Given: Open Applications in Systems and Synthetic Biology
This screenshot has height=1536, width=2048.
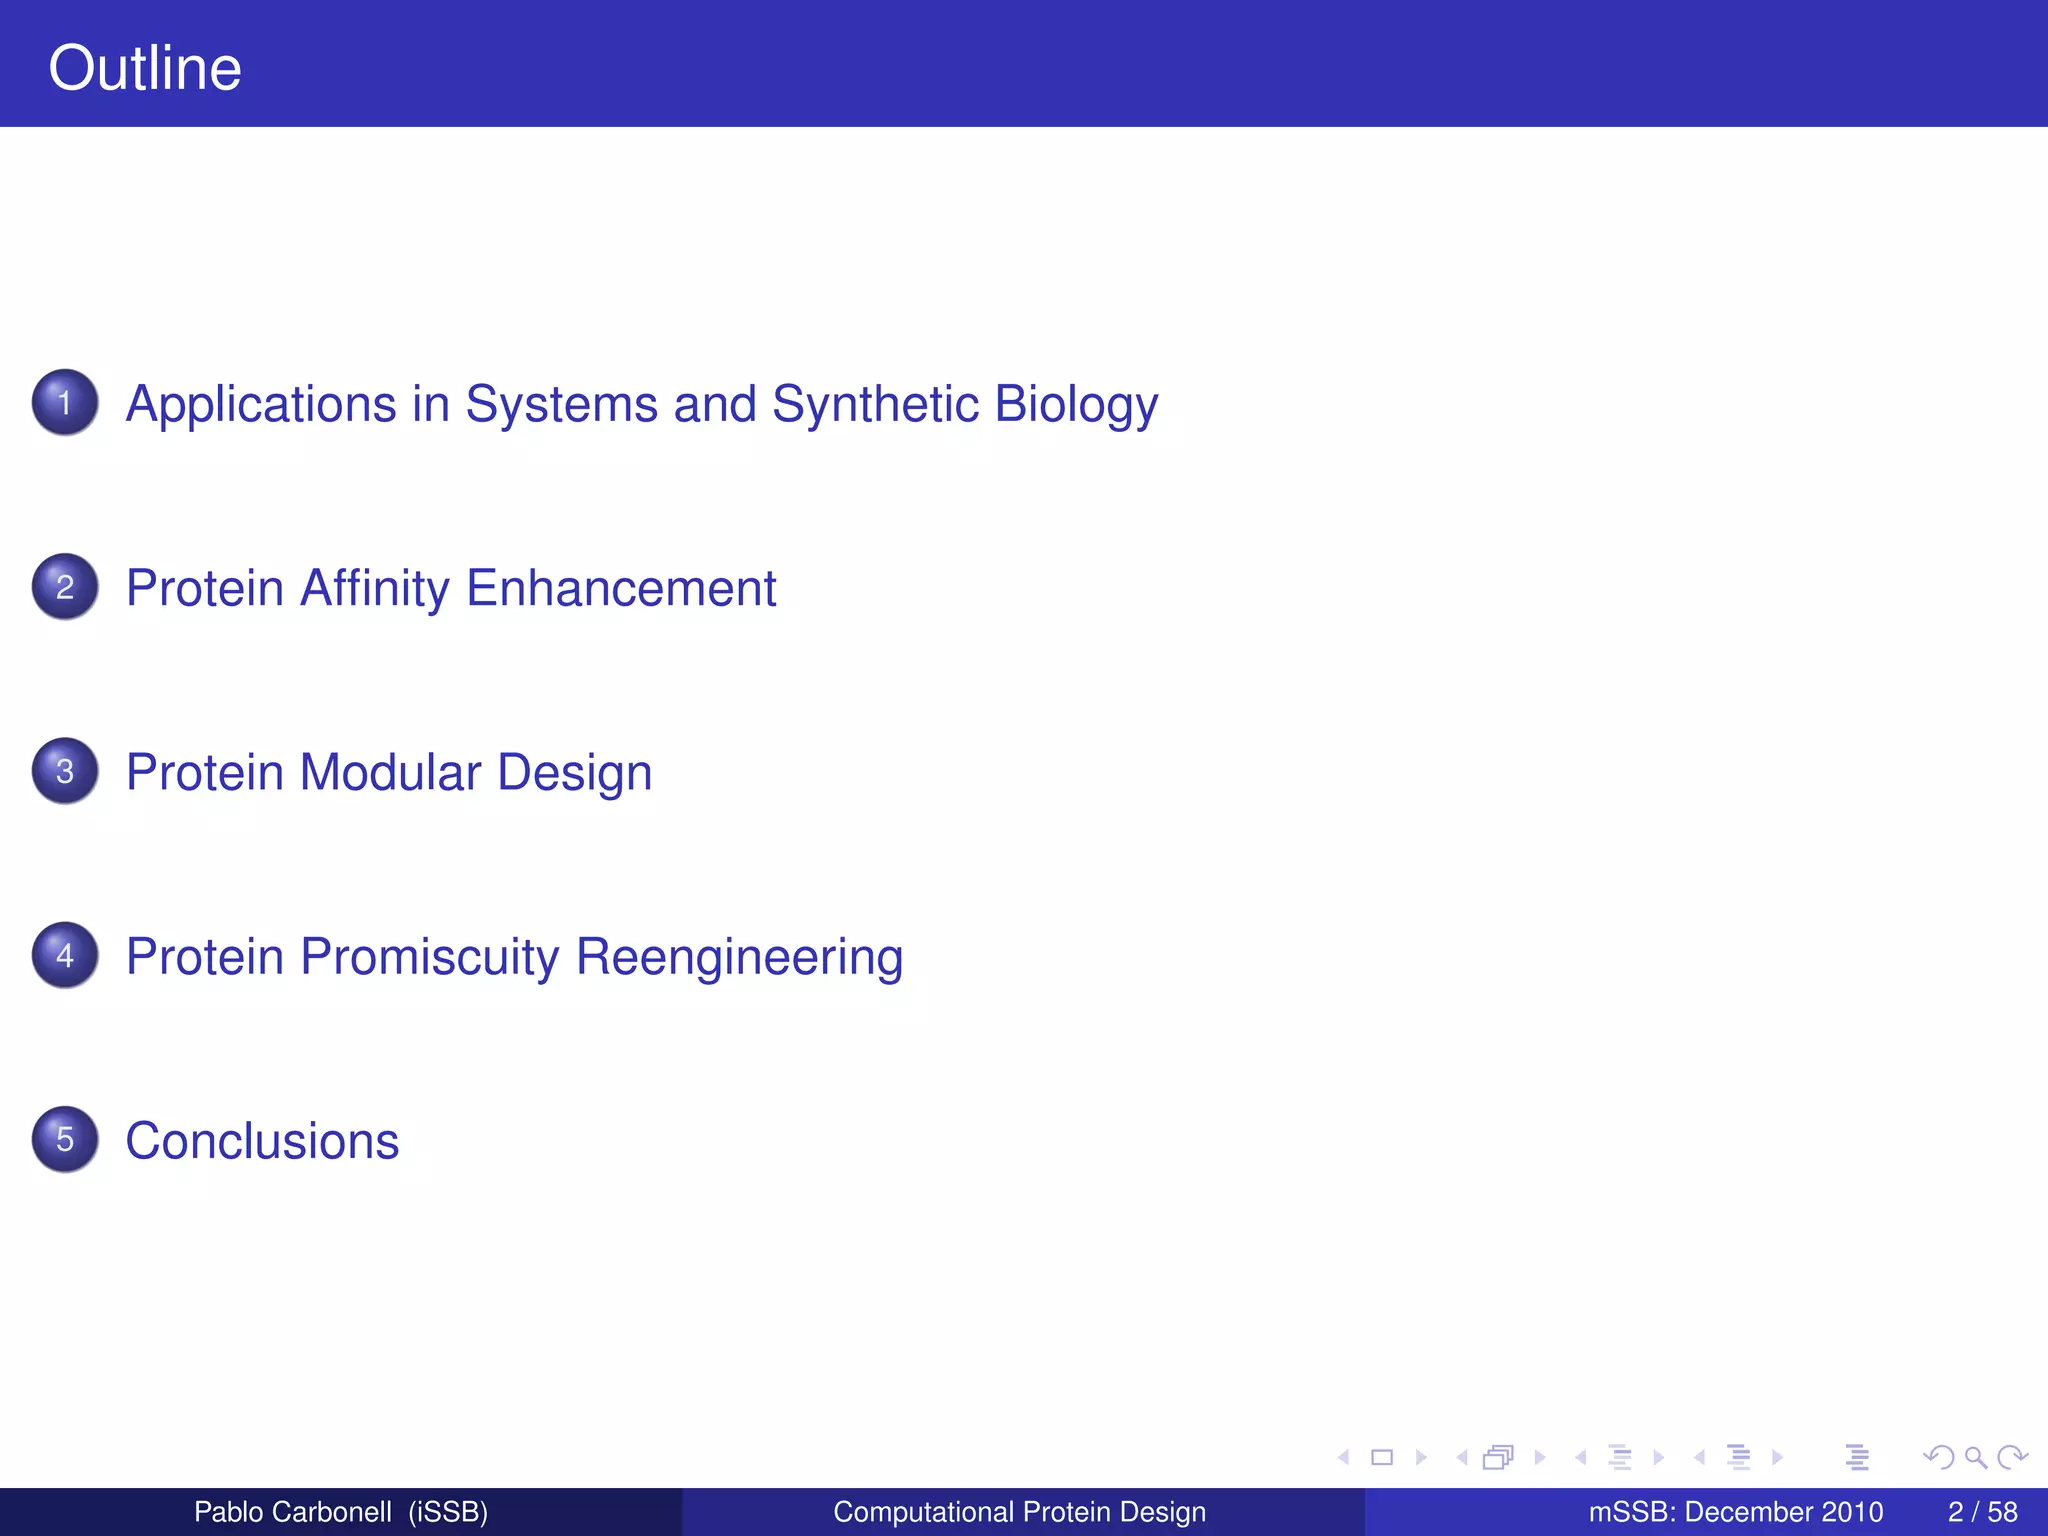Looking at the screenshot, I should tap(641, 404).
